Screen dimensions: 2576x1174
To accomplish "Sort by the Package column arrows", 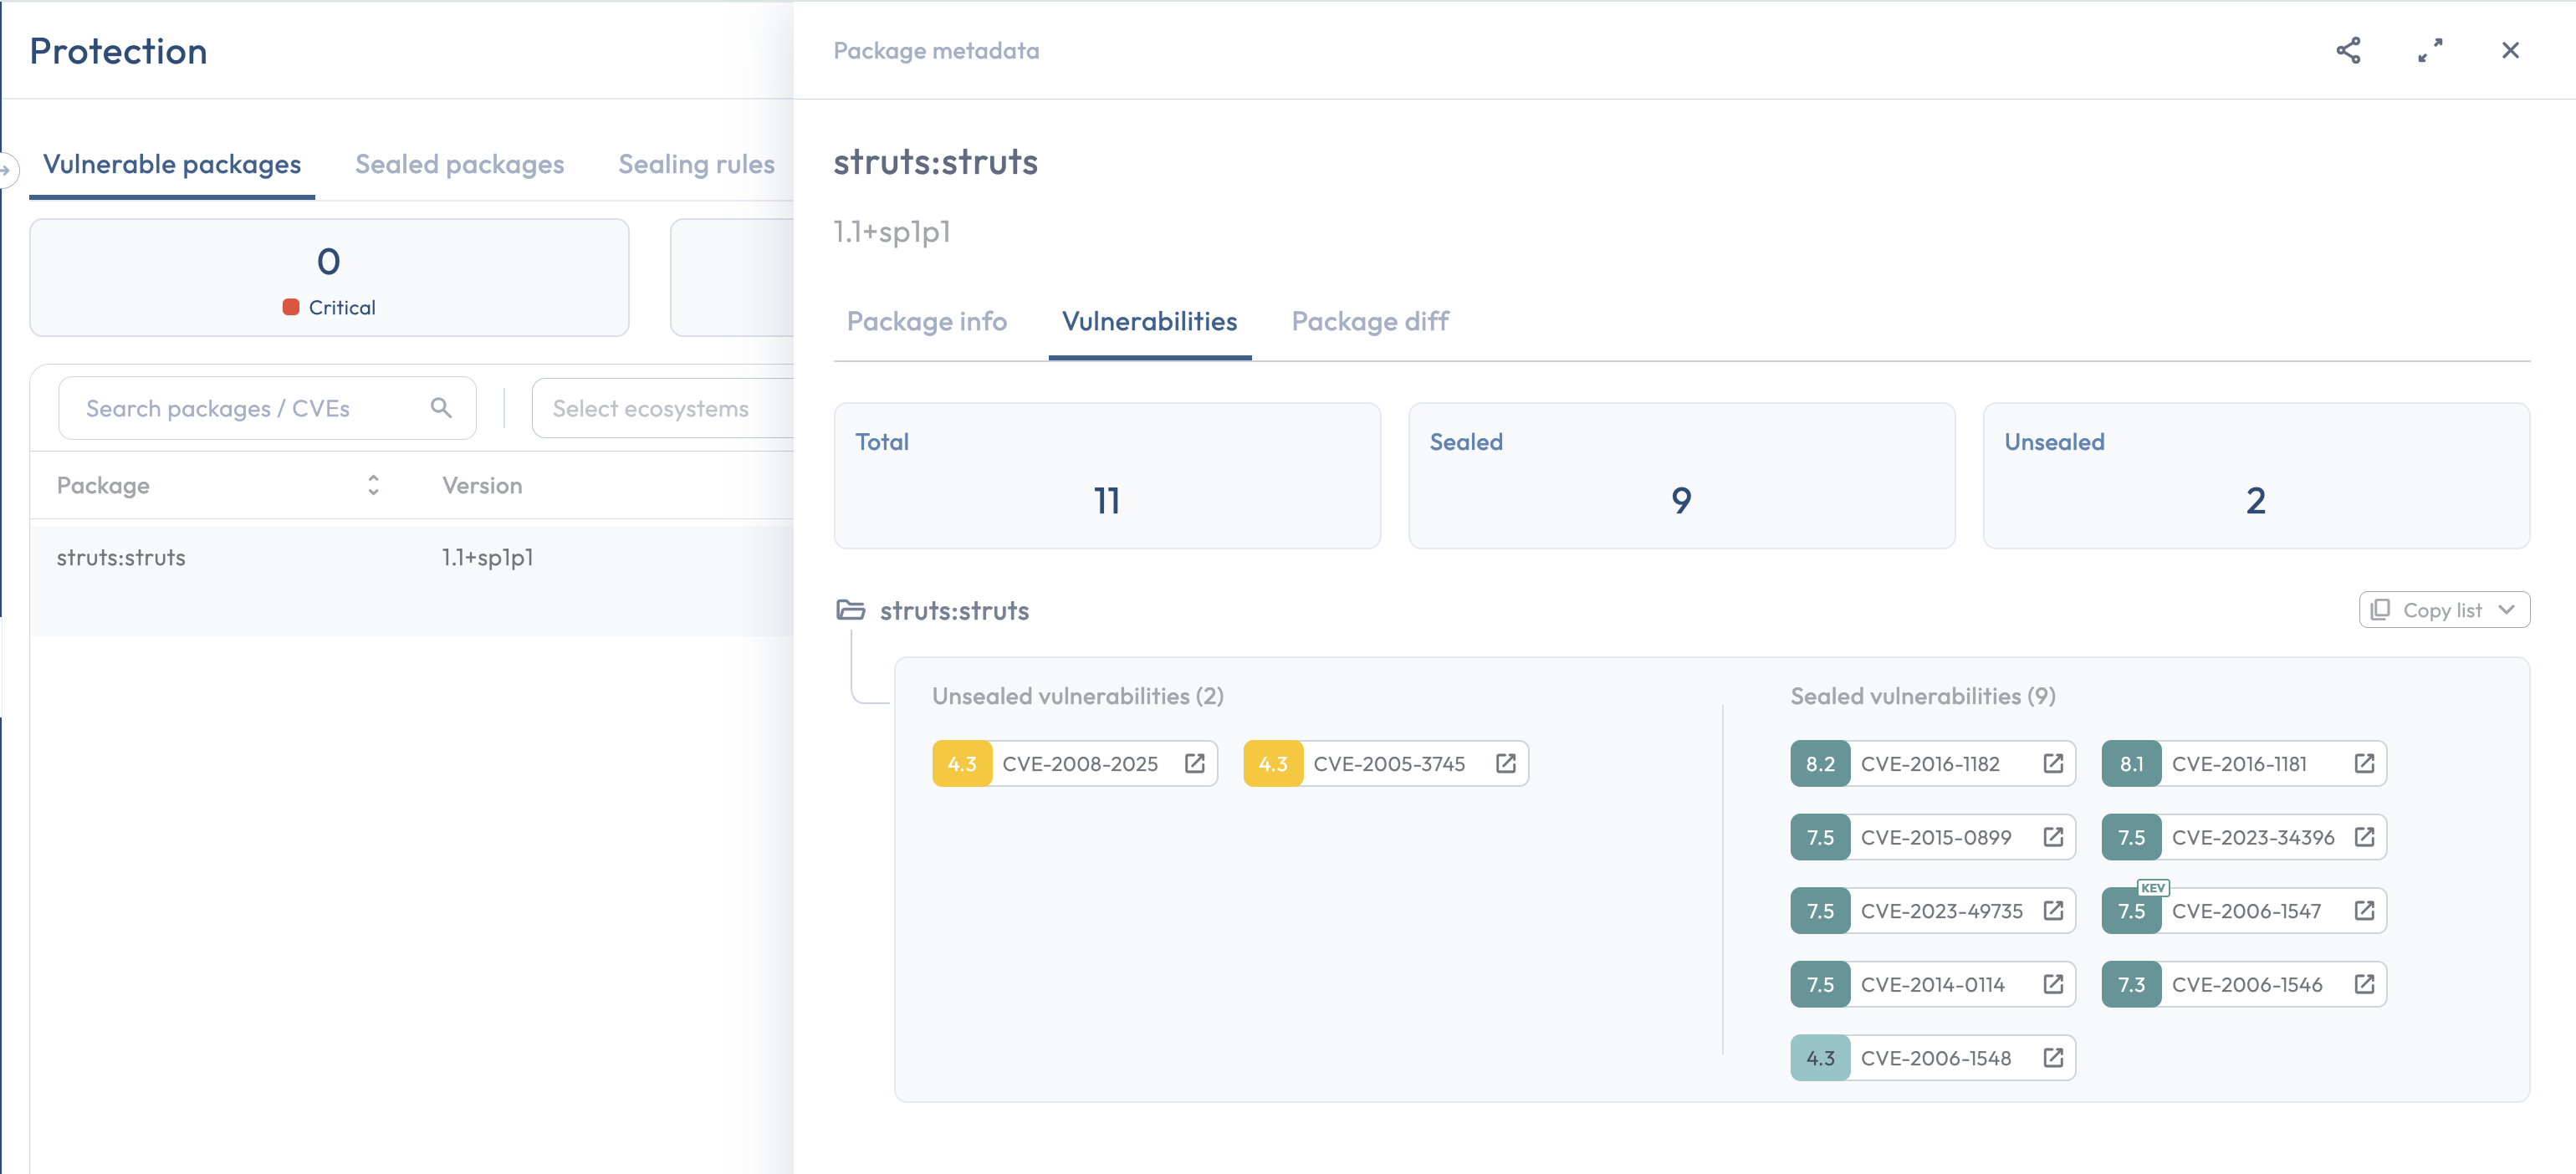I will click(x=373, y=485).
